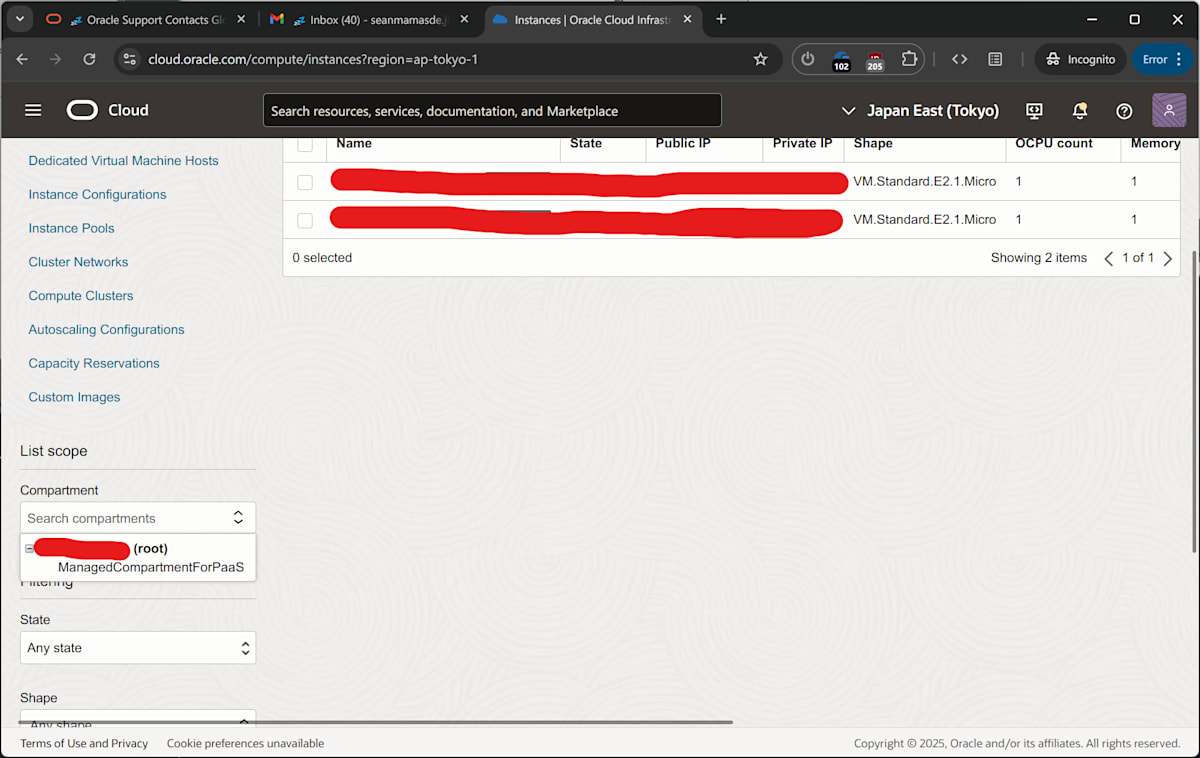Click the Oracle Cloud logo
Image resolution: width=1200 pixels, height=758 pixels.
pyautogui.click(x=108, y=110)
